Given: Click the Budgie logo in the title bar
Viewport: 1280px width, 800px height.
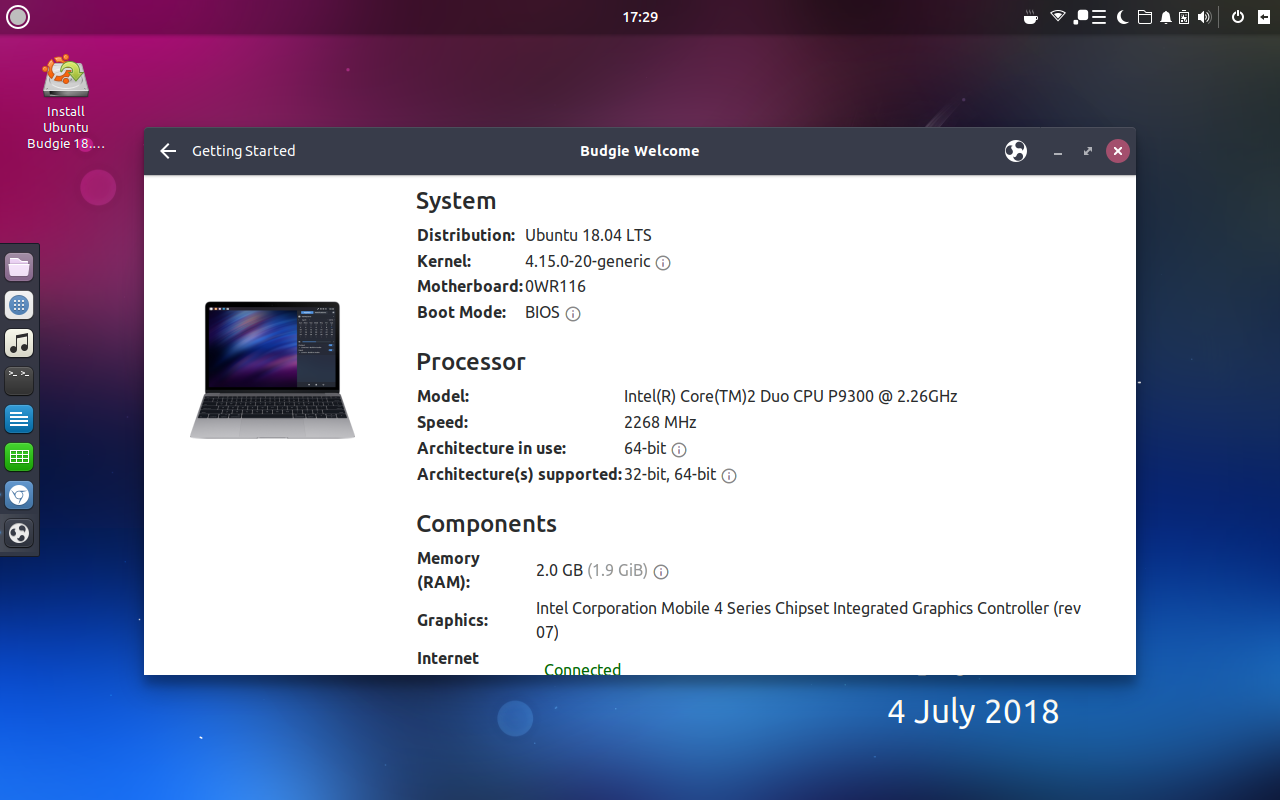Looking at the screenshot, I should (1016, 151).
